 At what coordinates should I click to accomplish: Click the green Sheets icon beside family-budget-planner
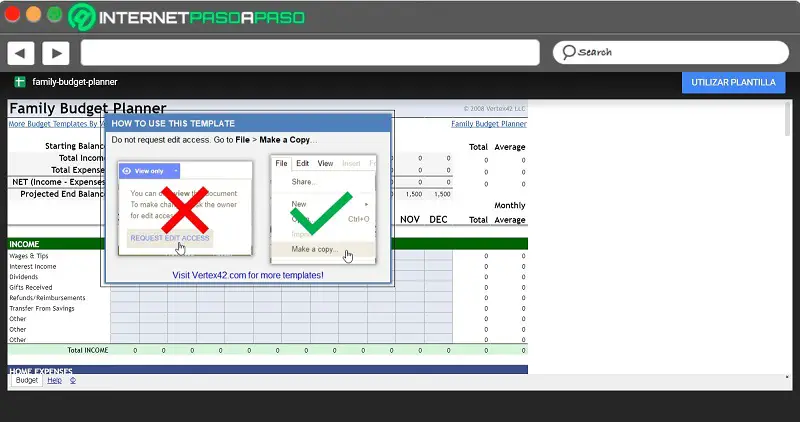click(20, 82)
